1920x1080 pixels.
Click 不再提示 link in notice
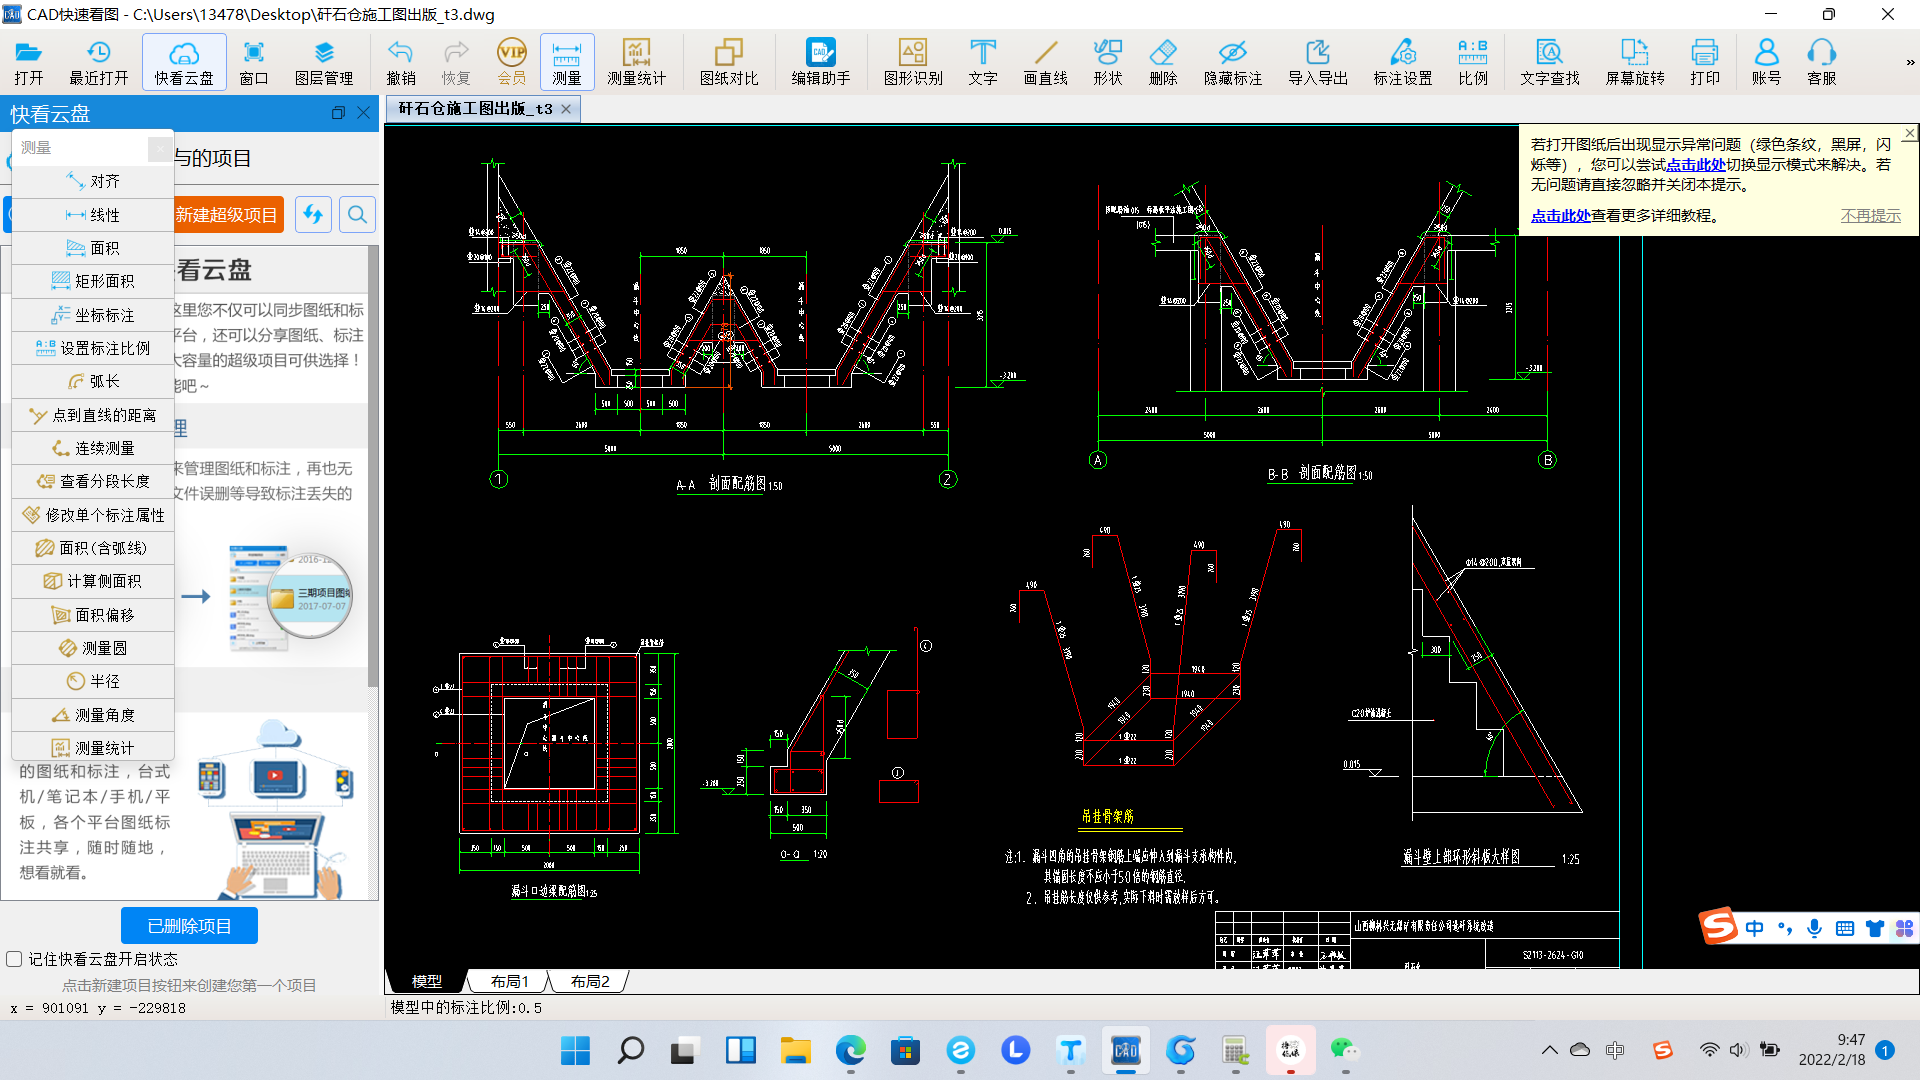pyautogui.click(x=1870, y=216)
